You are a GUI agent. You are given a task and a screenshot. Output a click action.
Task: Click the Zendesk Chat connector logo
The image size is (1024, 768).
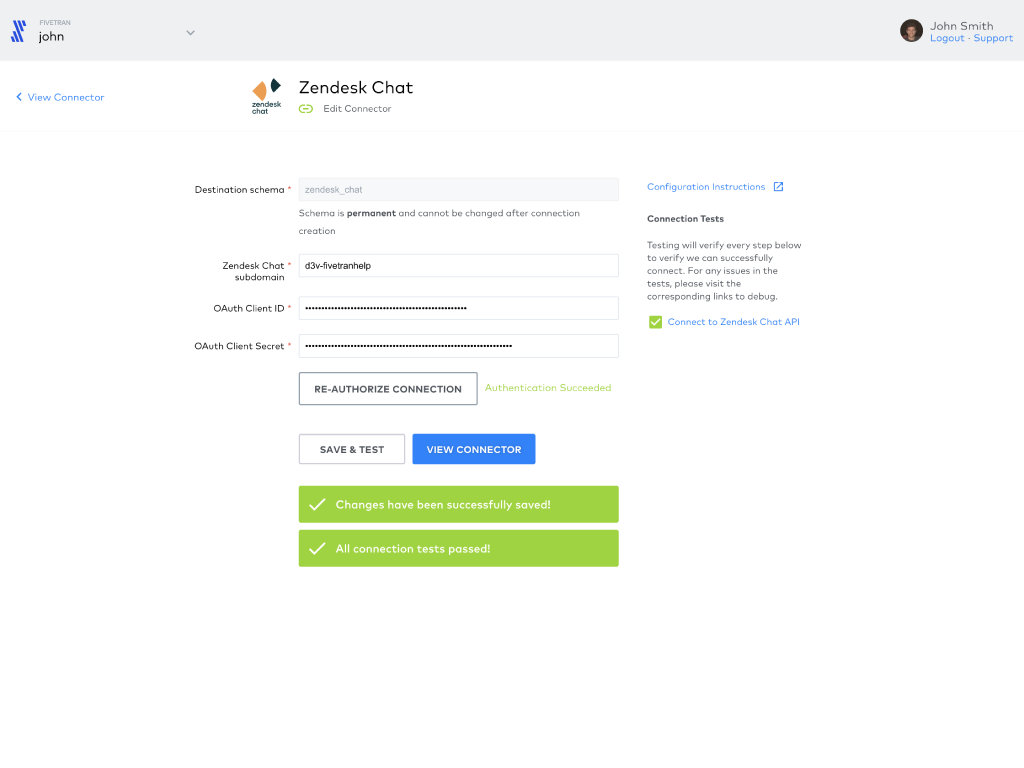coord(266,95)
